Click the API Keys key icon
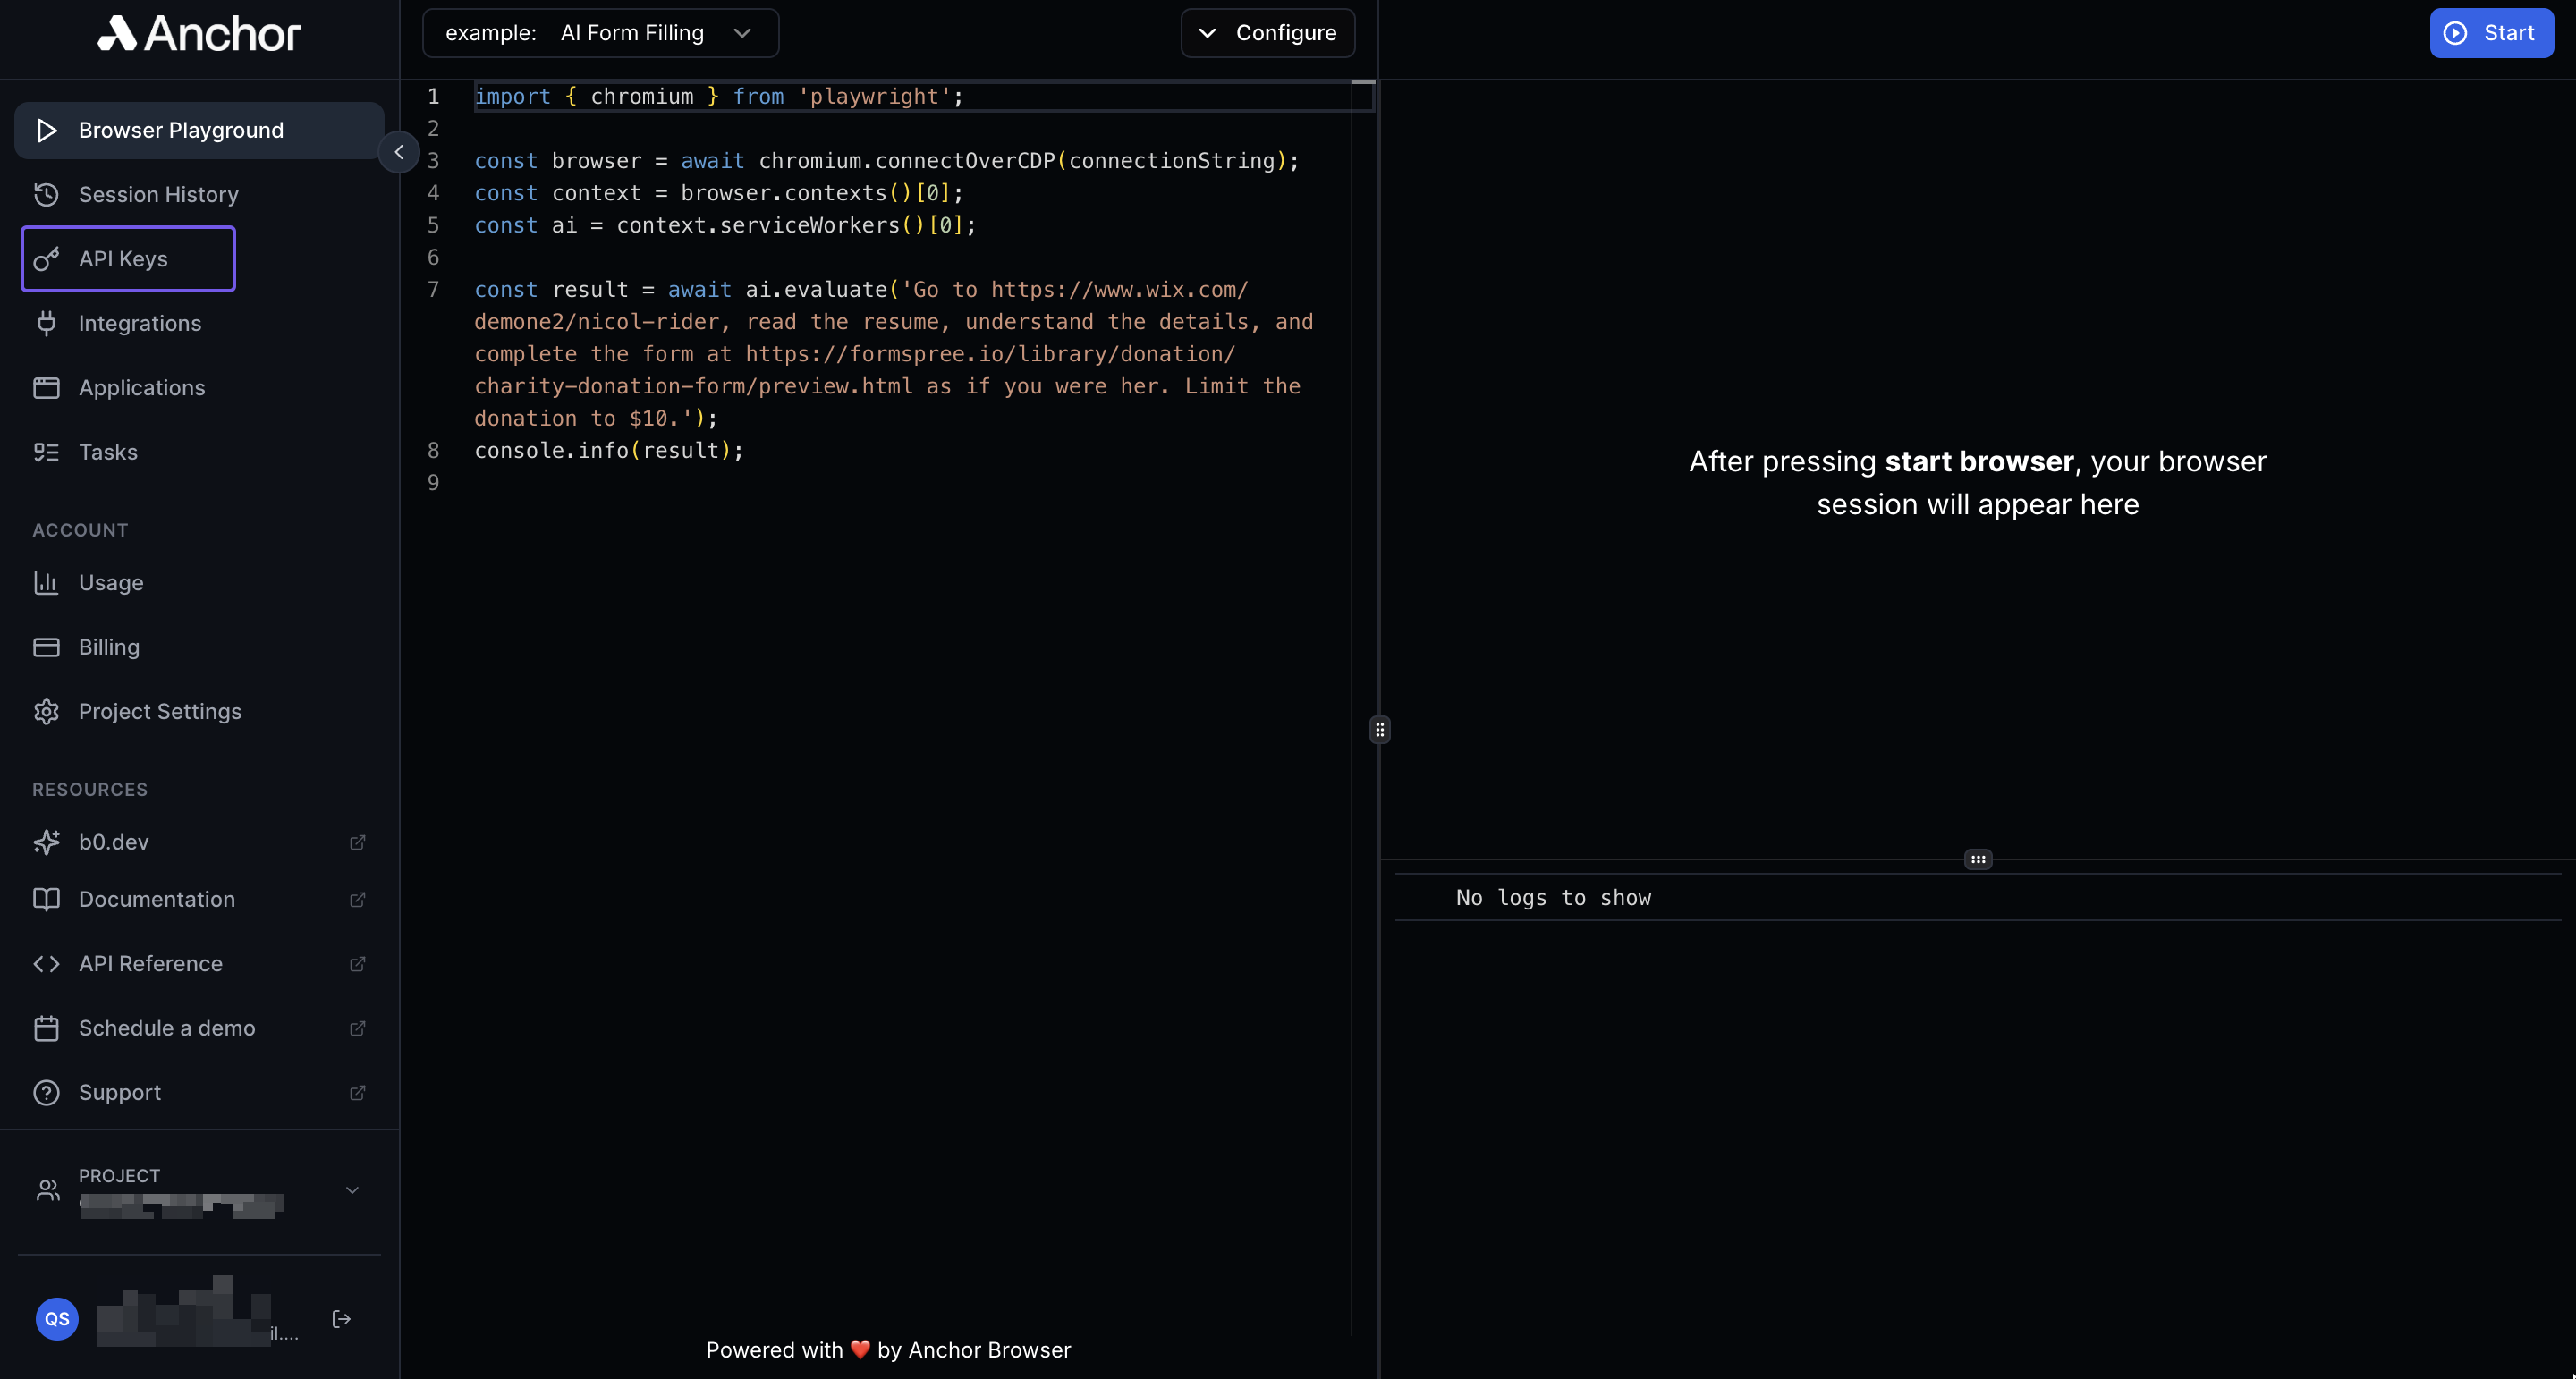This screenshot has height=1379, width=2576. 46,259
